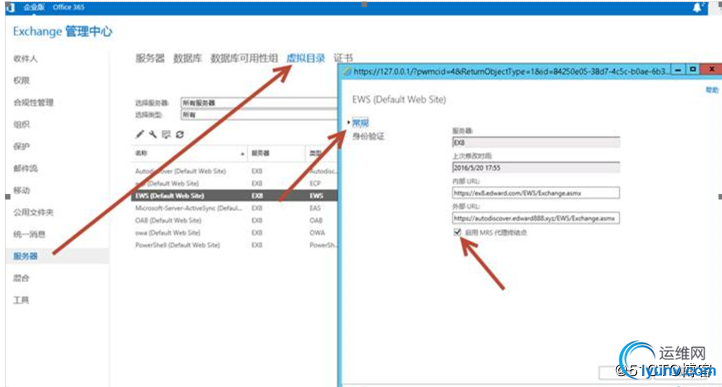722x387 pixels.
Task: Click the Exchange 管理中心 page title
Action: tap(63, 31)
